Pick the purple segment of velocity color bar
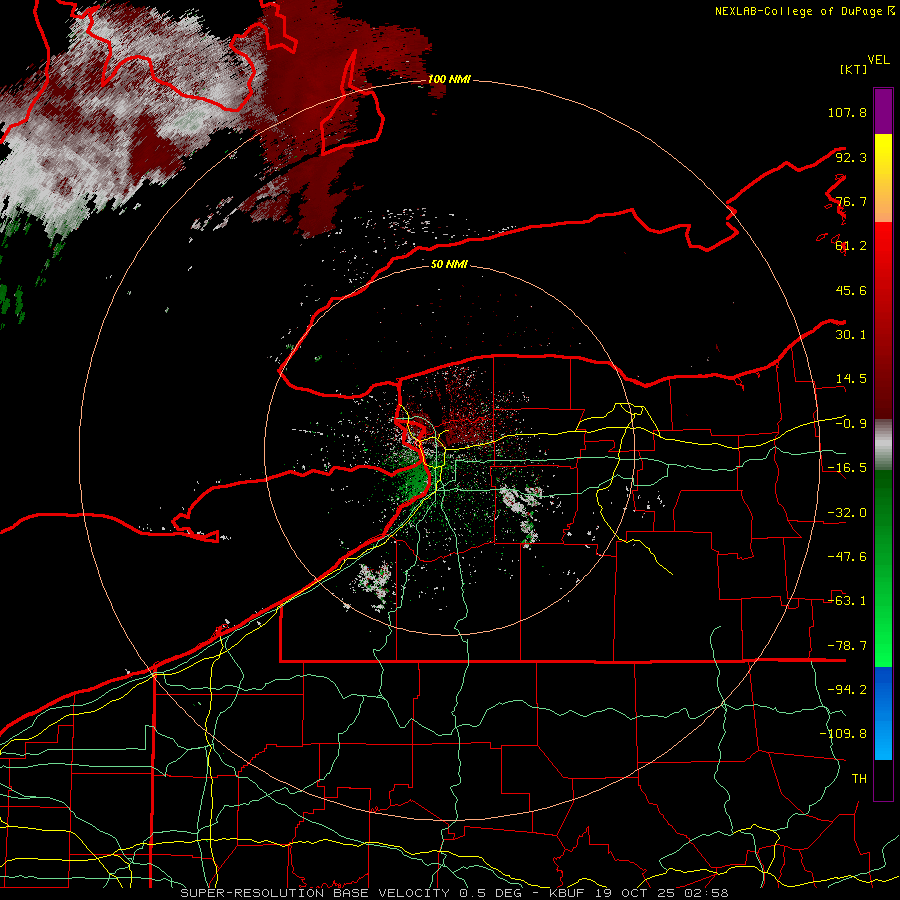900x900 pixels. (x=883, y=111)
